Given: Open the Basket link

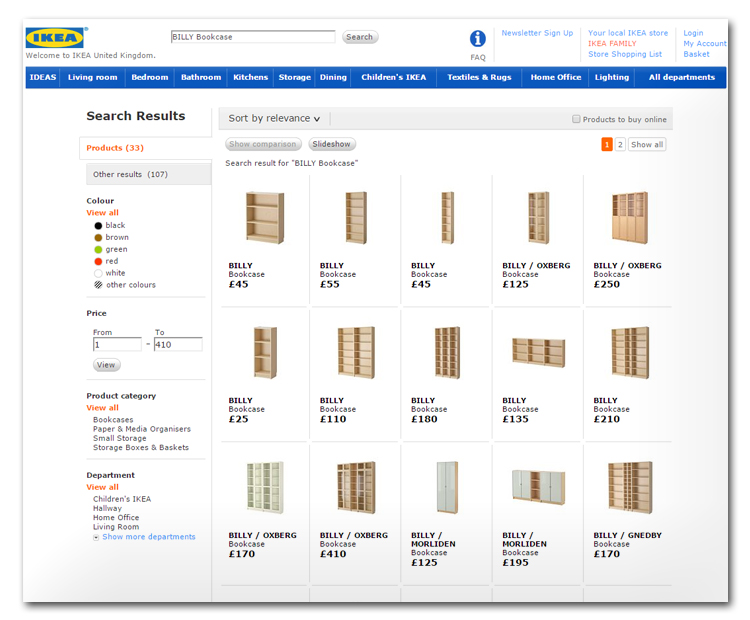Looking at the screenshot, I should tap(696, 54).
